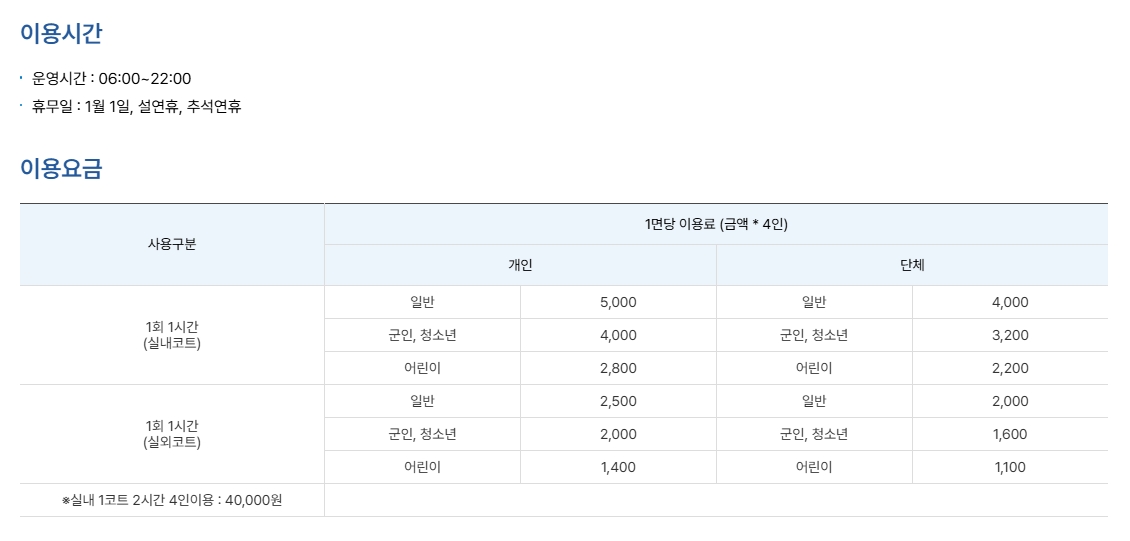Image resolution: width=1130 pixels, height=541 pixels.
Task: Click the 이용요금 section heading
Action: coord(61,168)
